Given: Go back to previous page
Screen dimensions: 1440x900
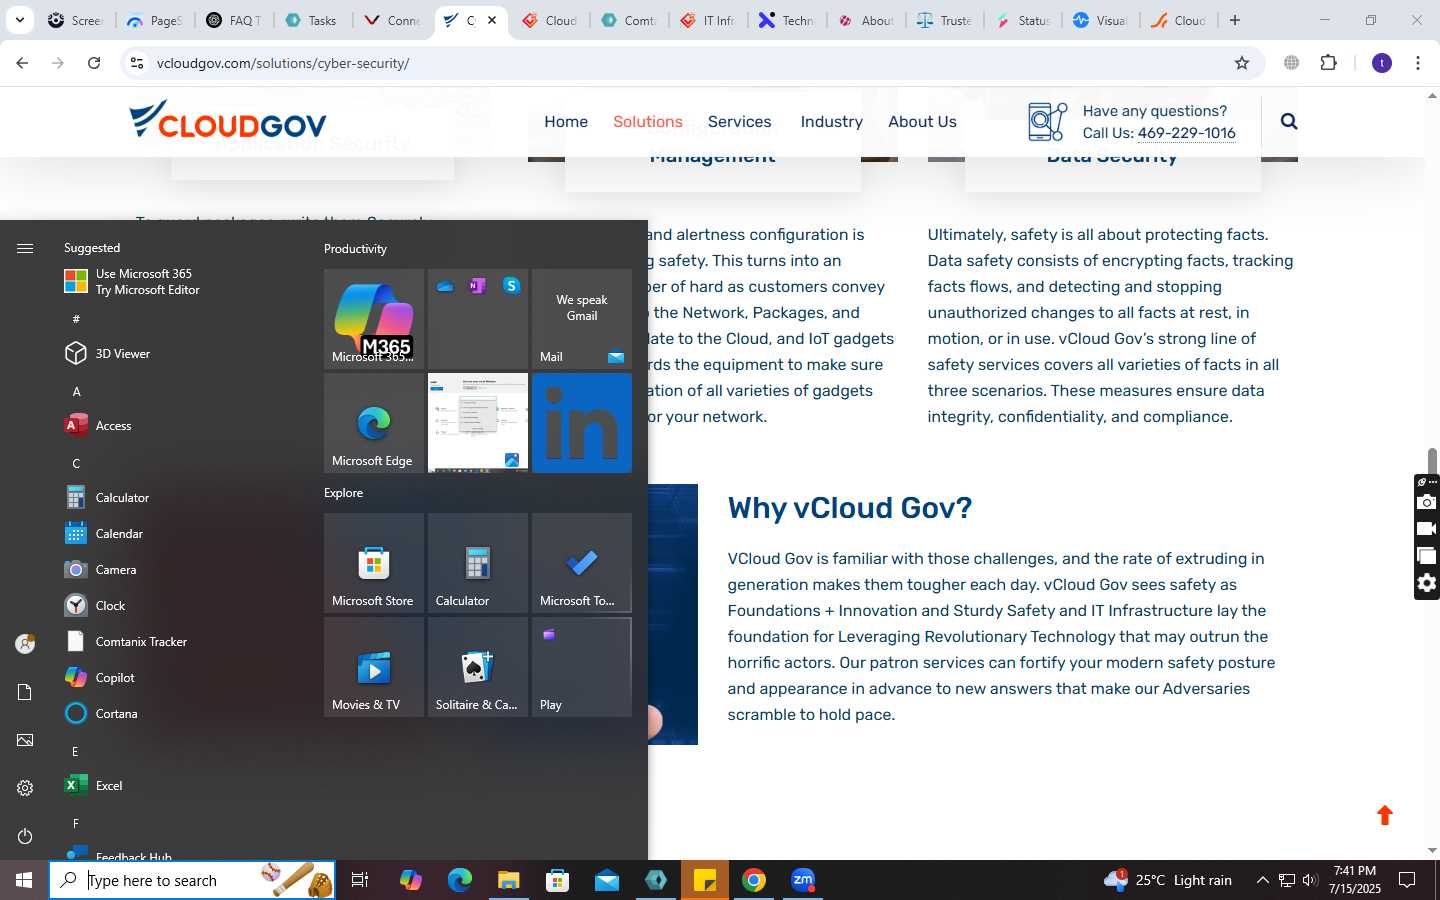Looking at the screenshot, I should [x=22, y=63].
